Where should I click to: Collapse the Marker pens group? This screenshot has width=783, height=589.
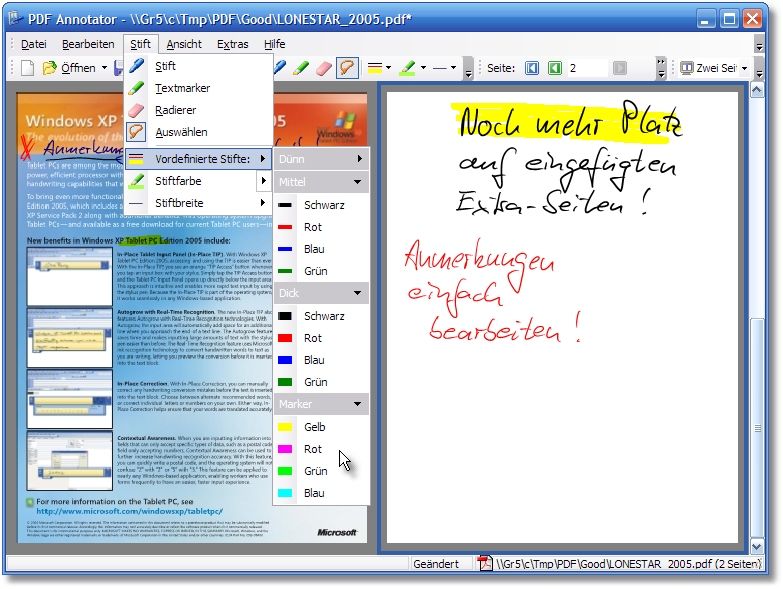point(322,404)
